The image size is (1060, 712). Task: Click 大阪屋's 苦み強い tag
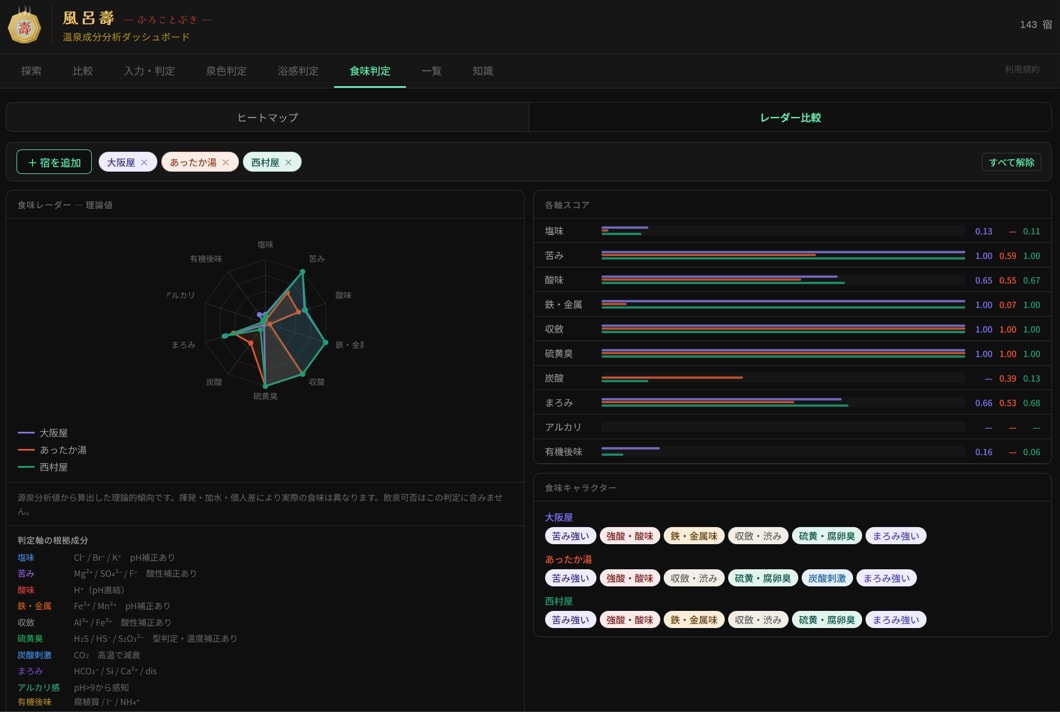(571, 536)
